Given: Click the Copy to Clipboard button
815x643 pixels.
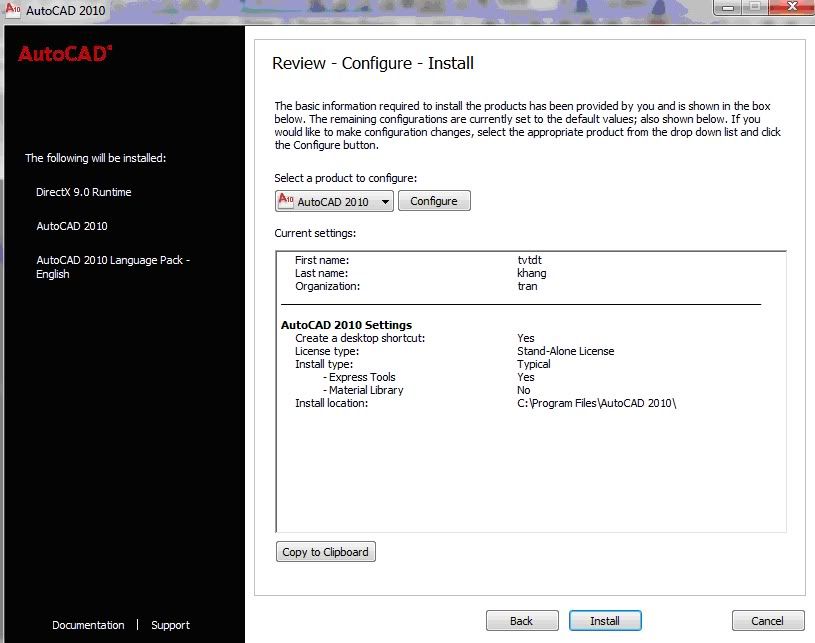Looking at the screenshot, I should pos(325,552).
